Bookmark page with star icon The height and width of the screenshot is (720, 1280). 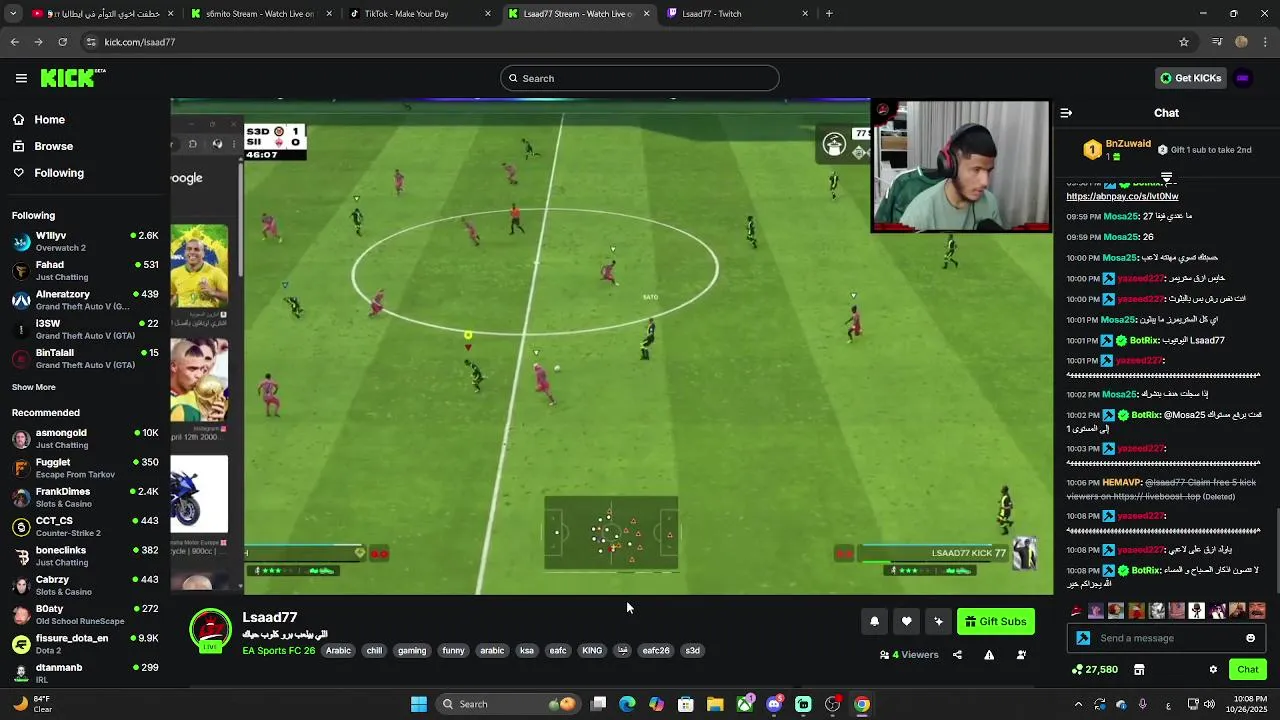tap(1184, 42)
